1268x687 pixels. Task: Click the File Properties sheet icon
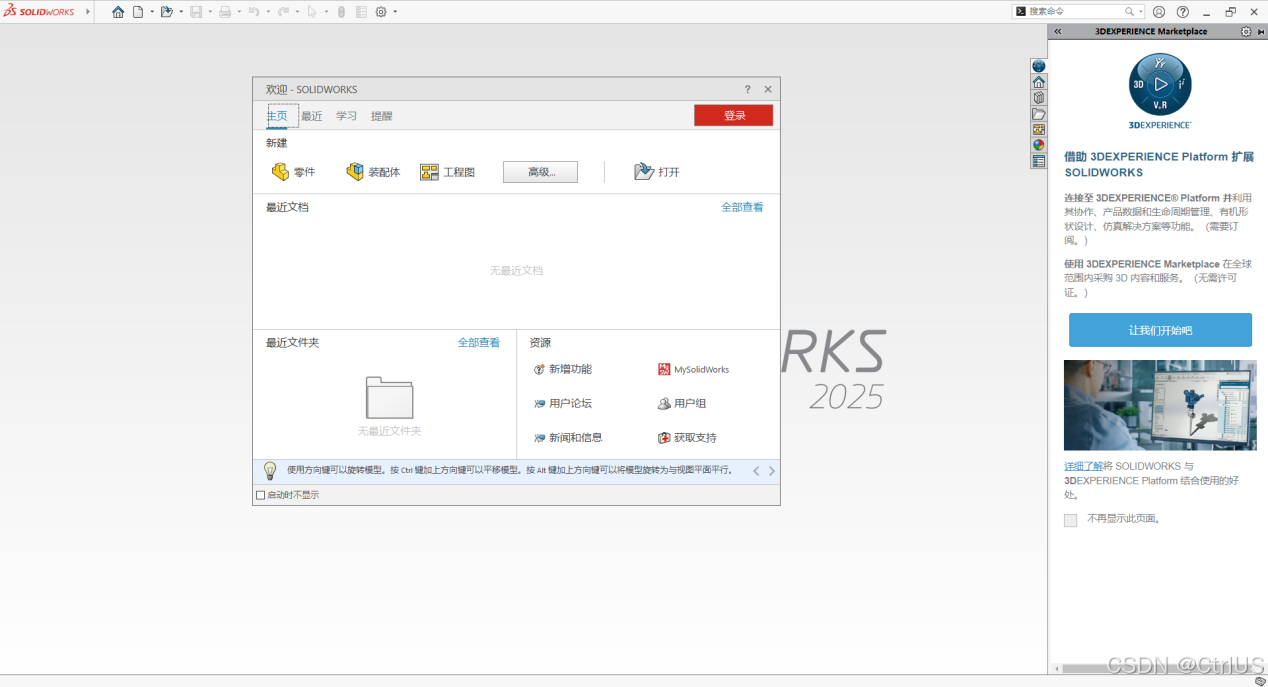[361, 12]
